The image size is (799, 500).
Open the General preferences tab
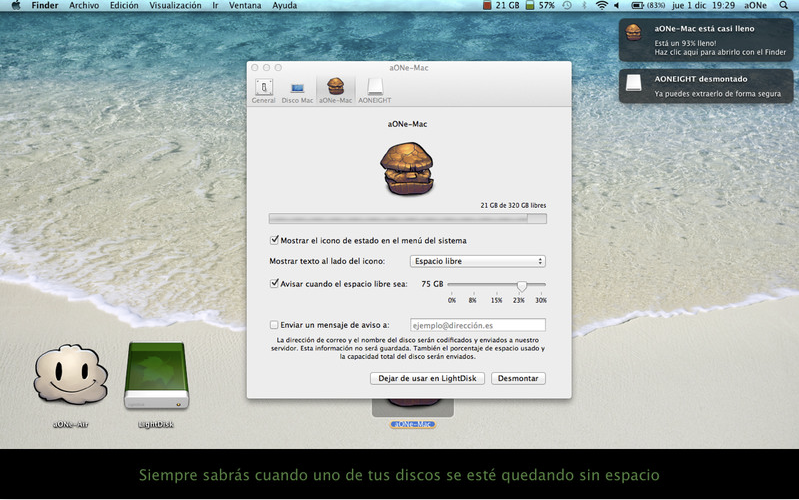click(x=263, y=91)
